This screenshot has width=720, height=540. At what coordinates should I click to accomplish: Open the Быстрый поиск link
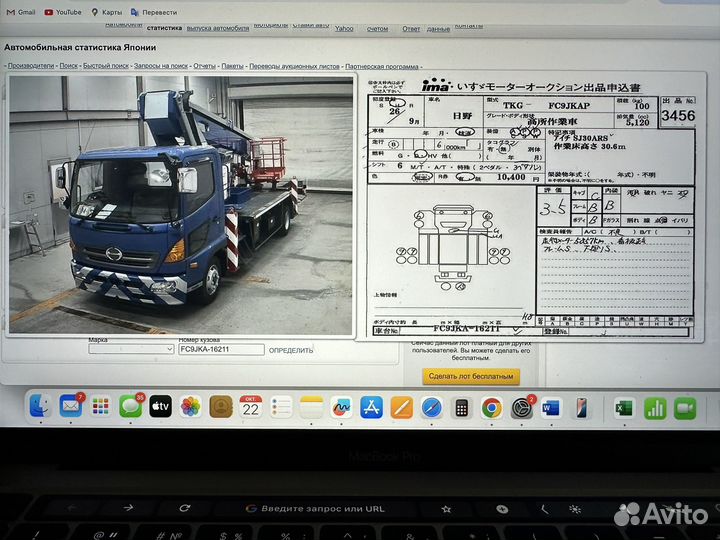106,66
